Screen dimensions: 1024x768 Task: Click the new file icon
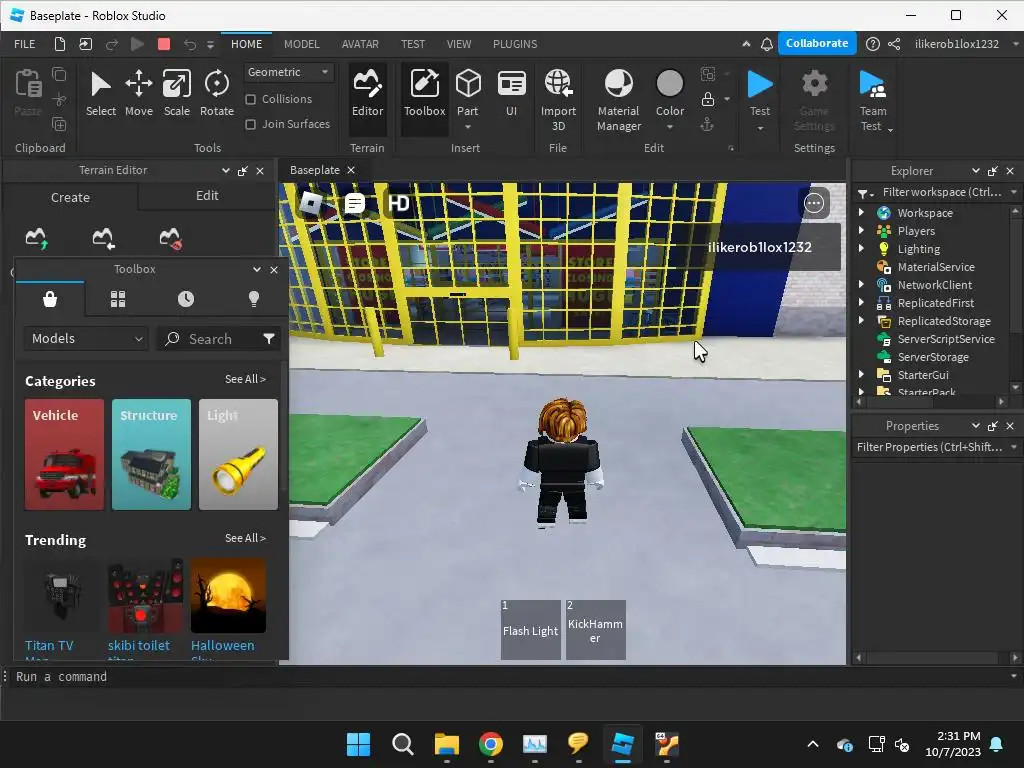pyautogui.click(x=59, y=44)
